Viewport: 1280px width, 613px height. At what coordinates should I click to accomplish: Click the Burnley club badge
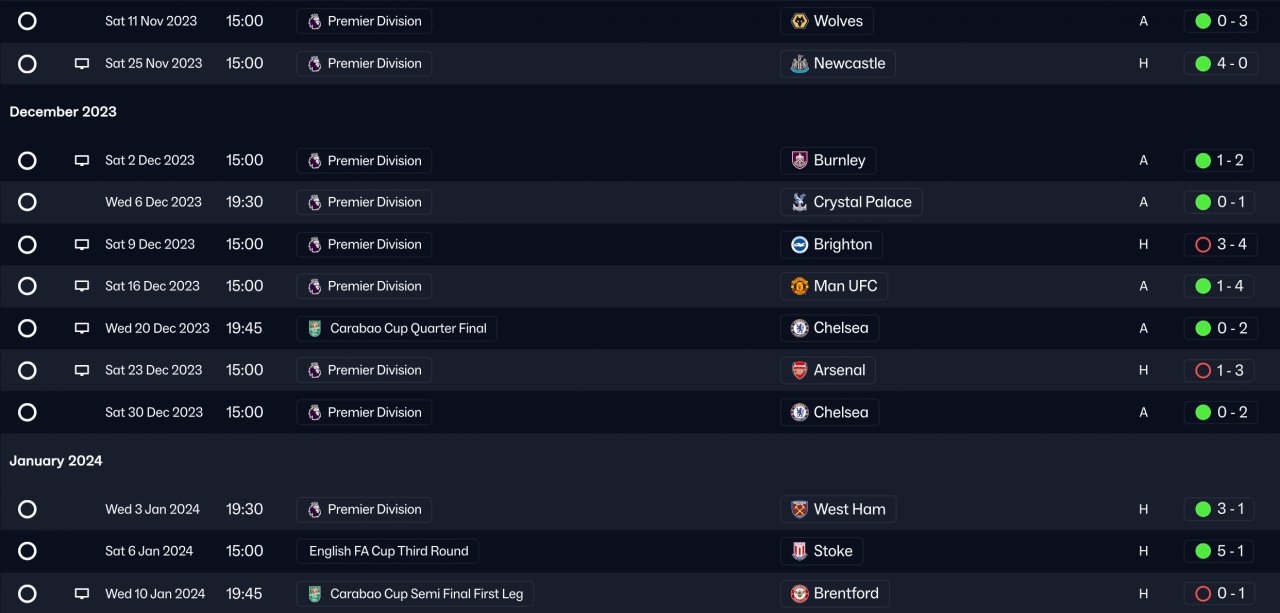click(x=799, y=160)
